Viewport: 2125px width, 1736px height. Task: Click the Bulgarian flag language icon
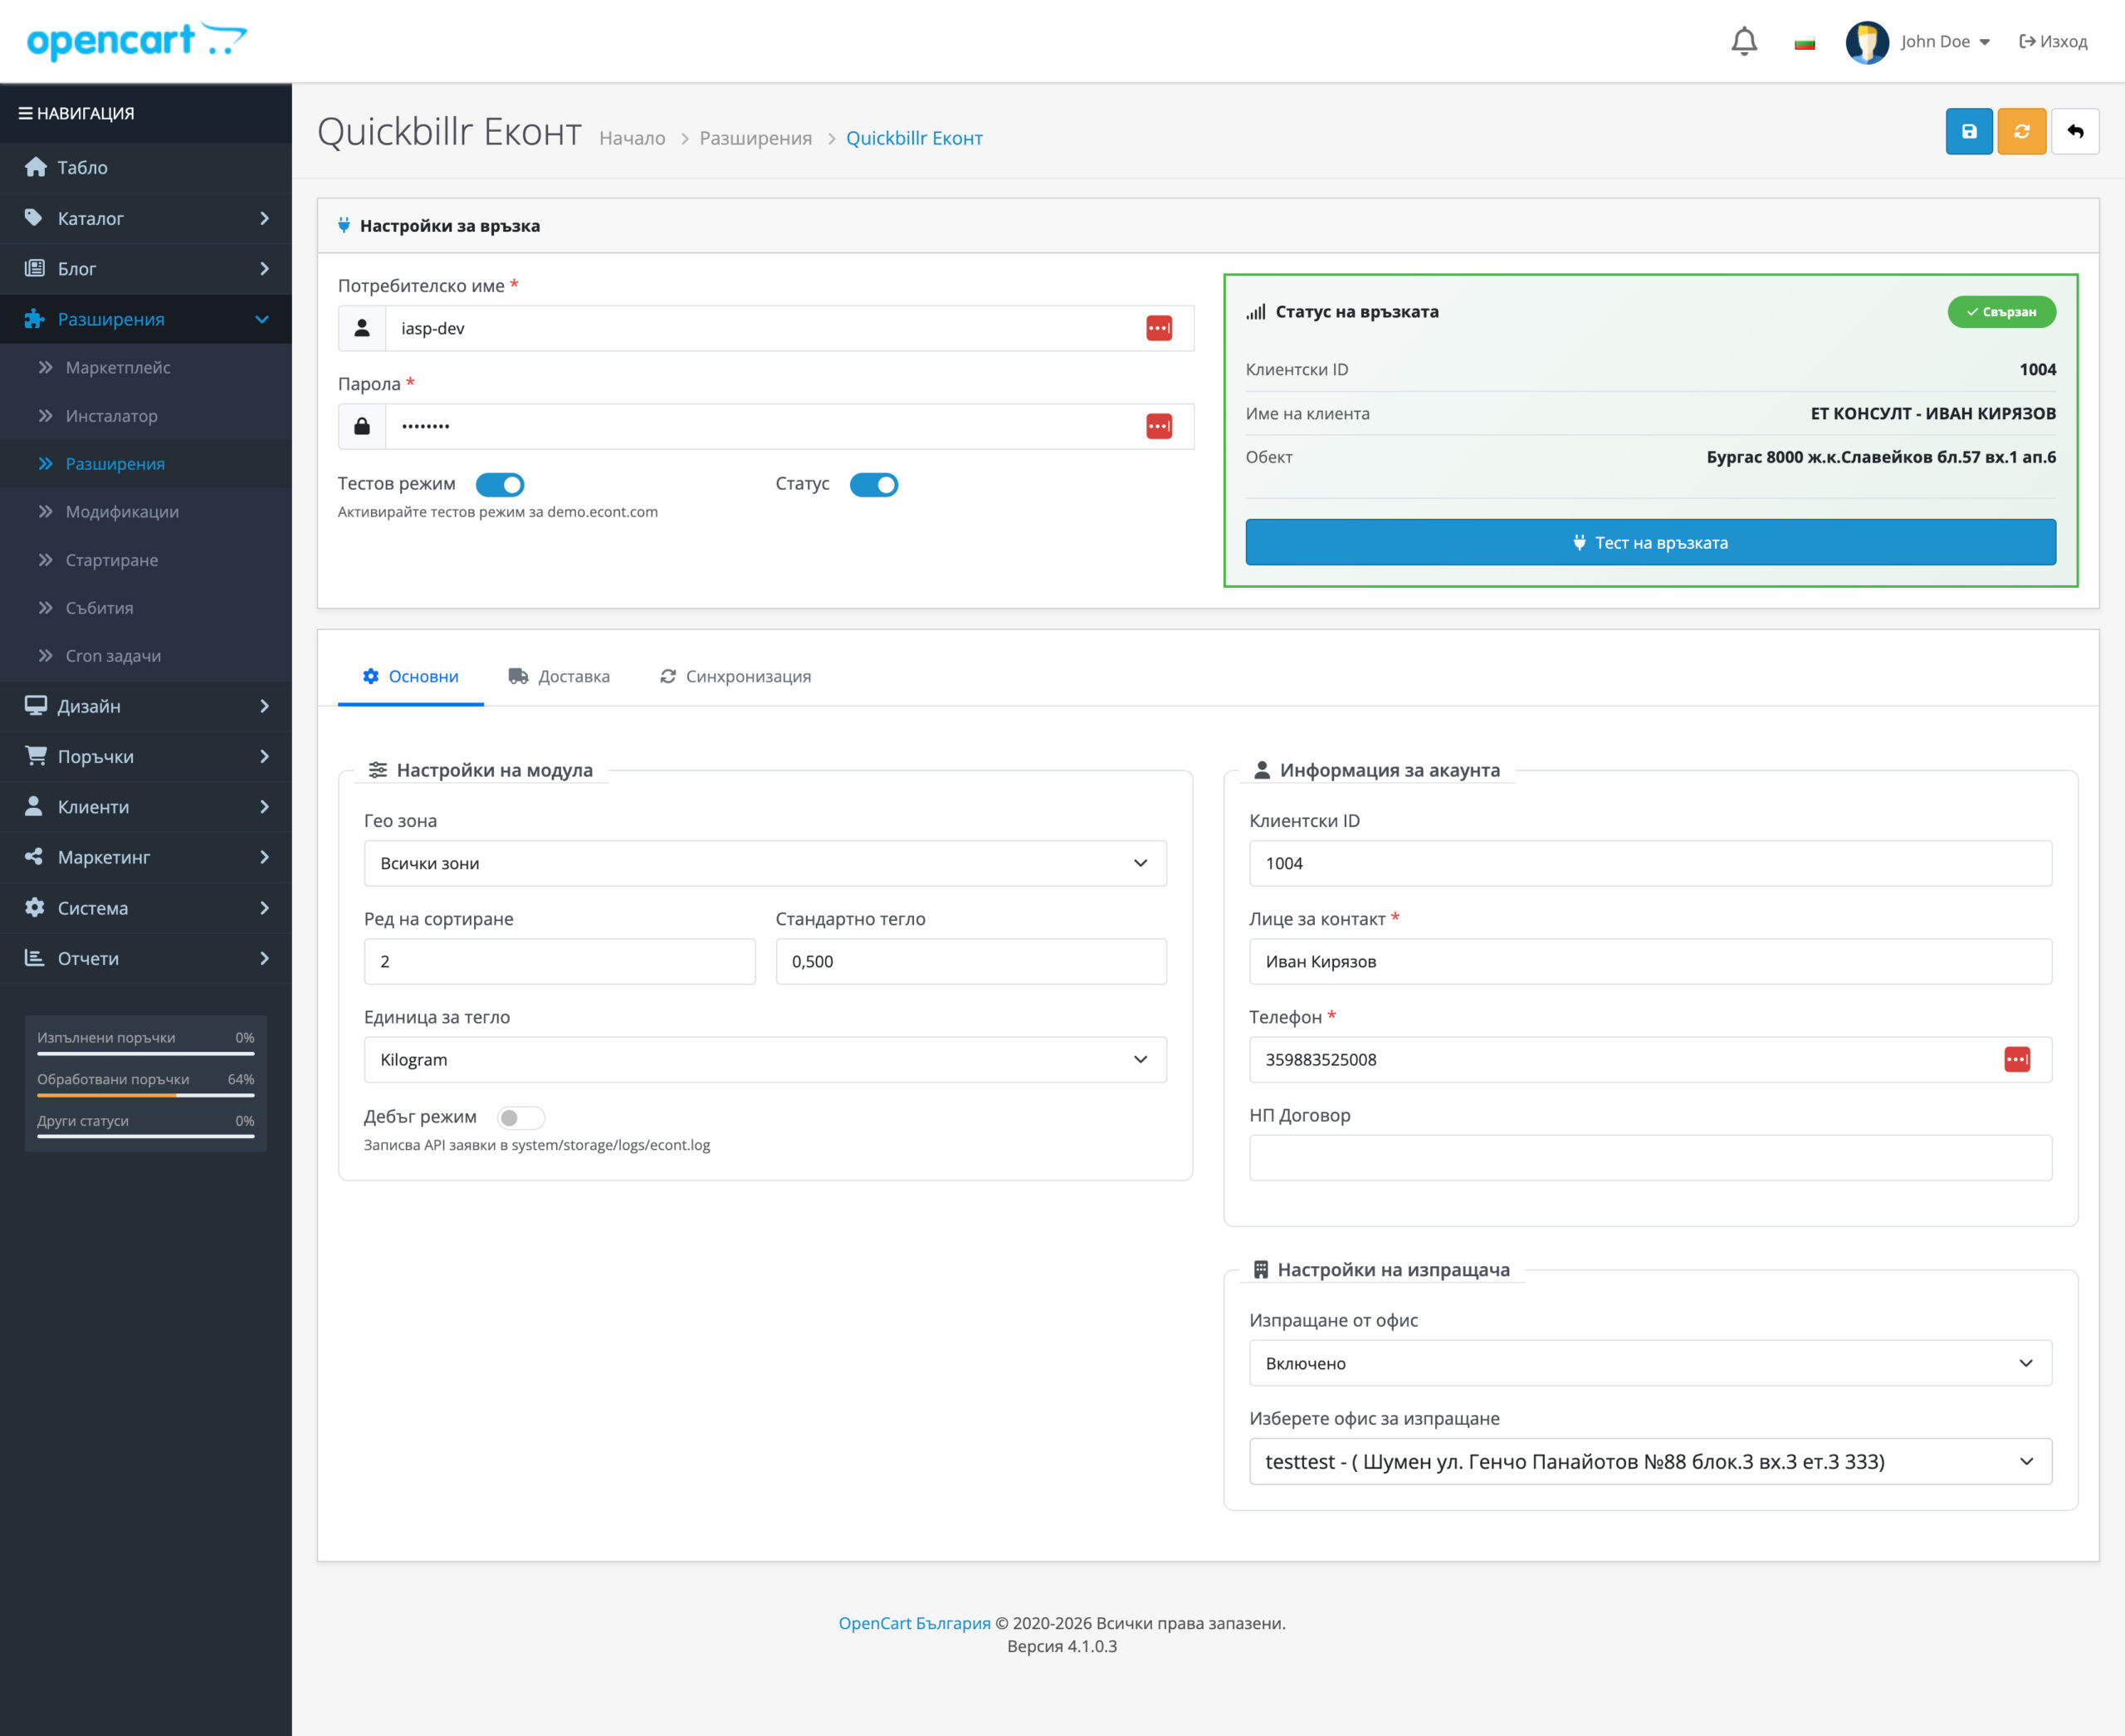(x=1804, y=42)
